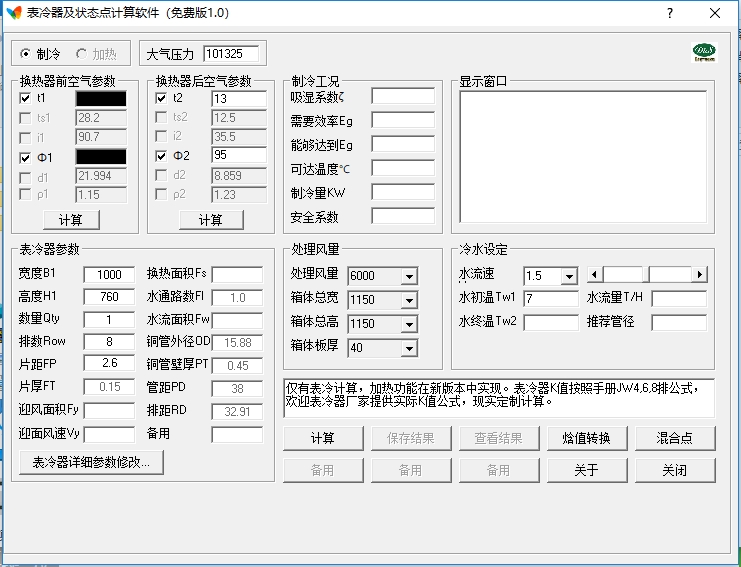Image resolution: width=741 pixels, height=567 pixels.
Task: Open the 箱体板厚 dropdown list
Action: [x=408, y=348]
